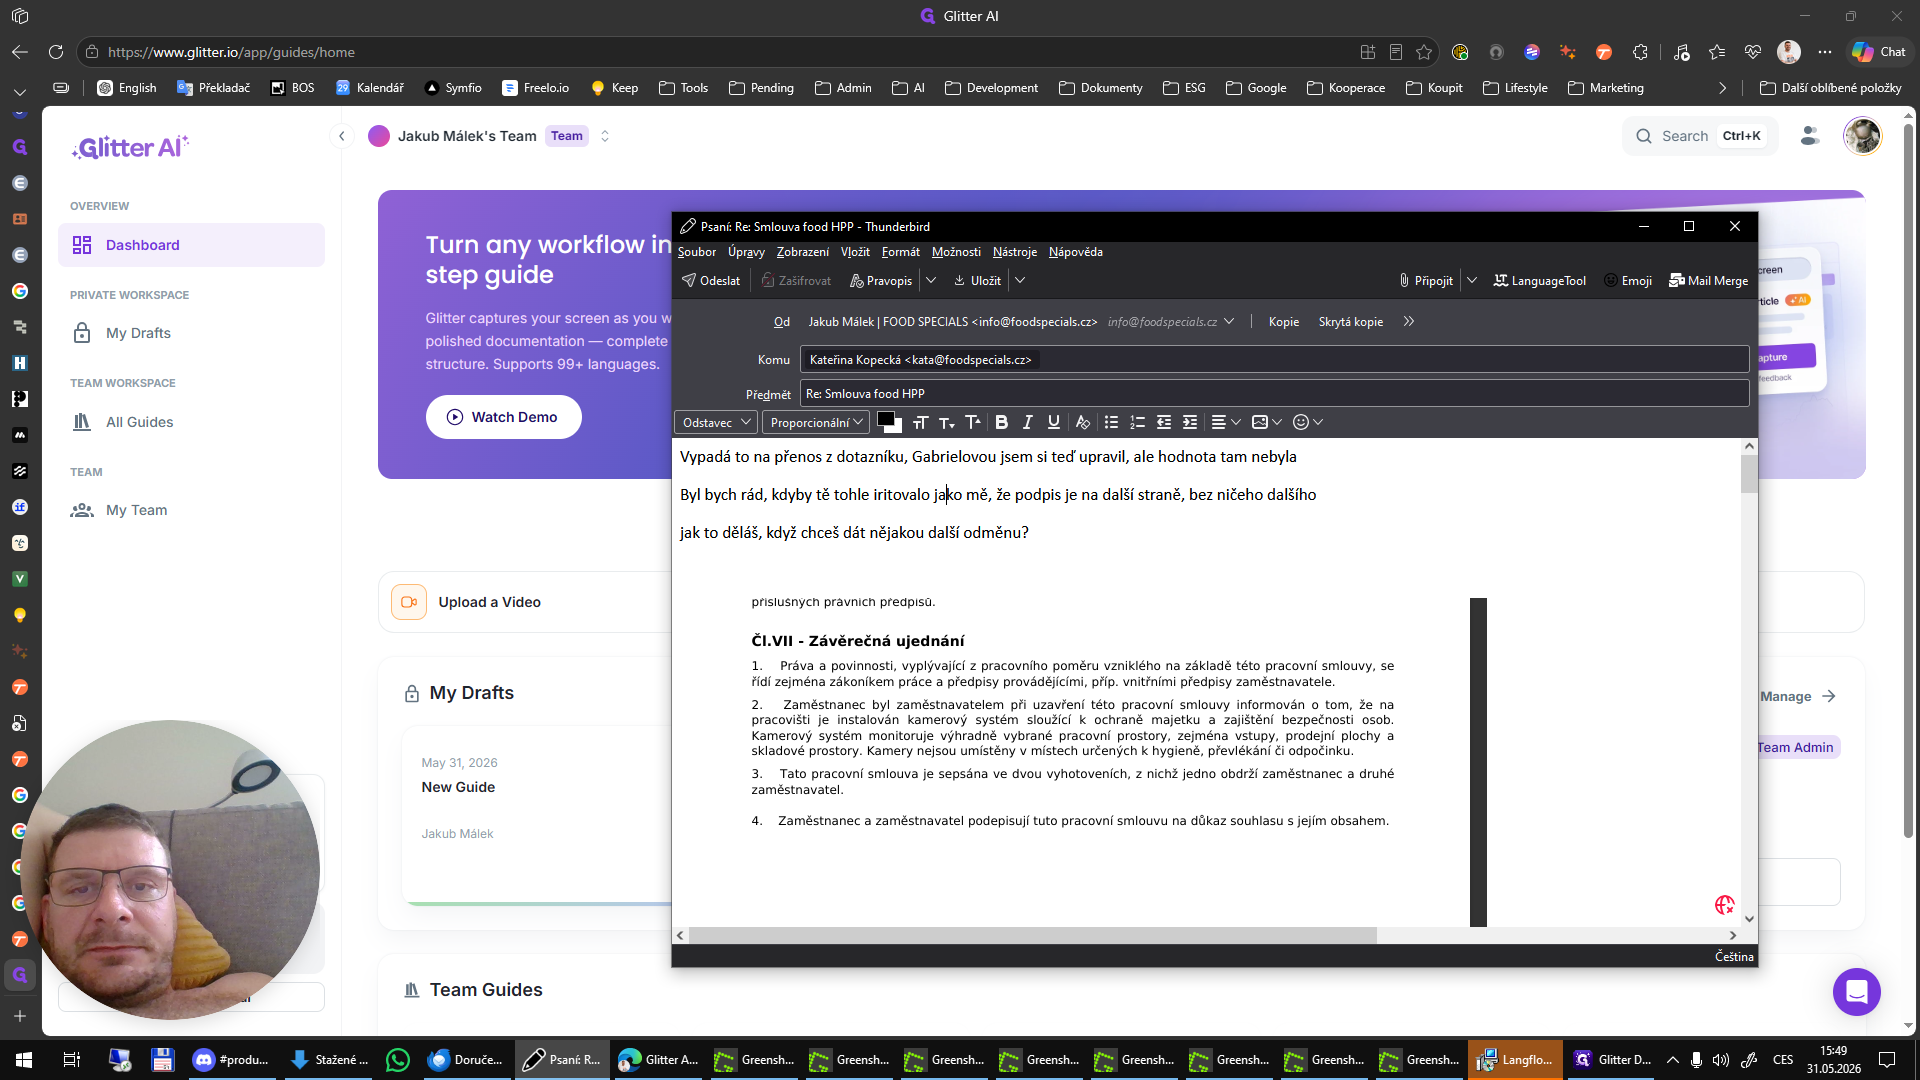This screenshot has width=1920, height=1080.
Task: Click the Předmět subject field
Action: click(x=1275, y=394)
